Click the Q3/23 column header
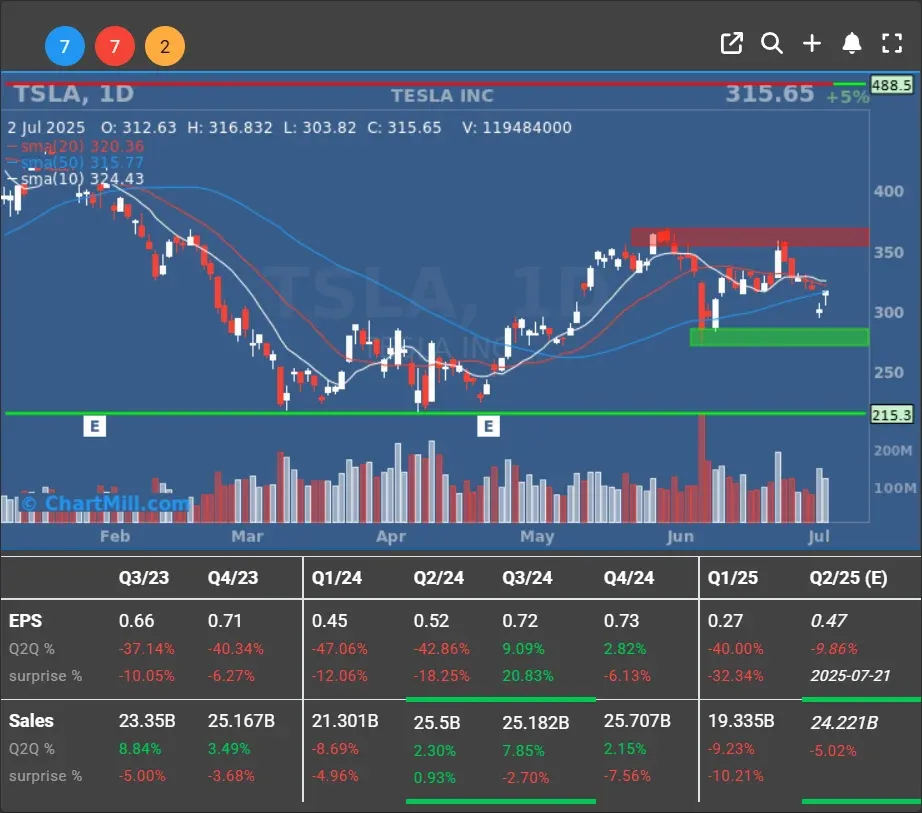The width and height of the screenshot is (922, 813). (143, 578)
